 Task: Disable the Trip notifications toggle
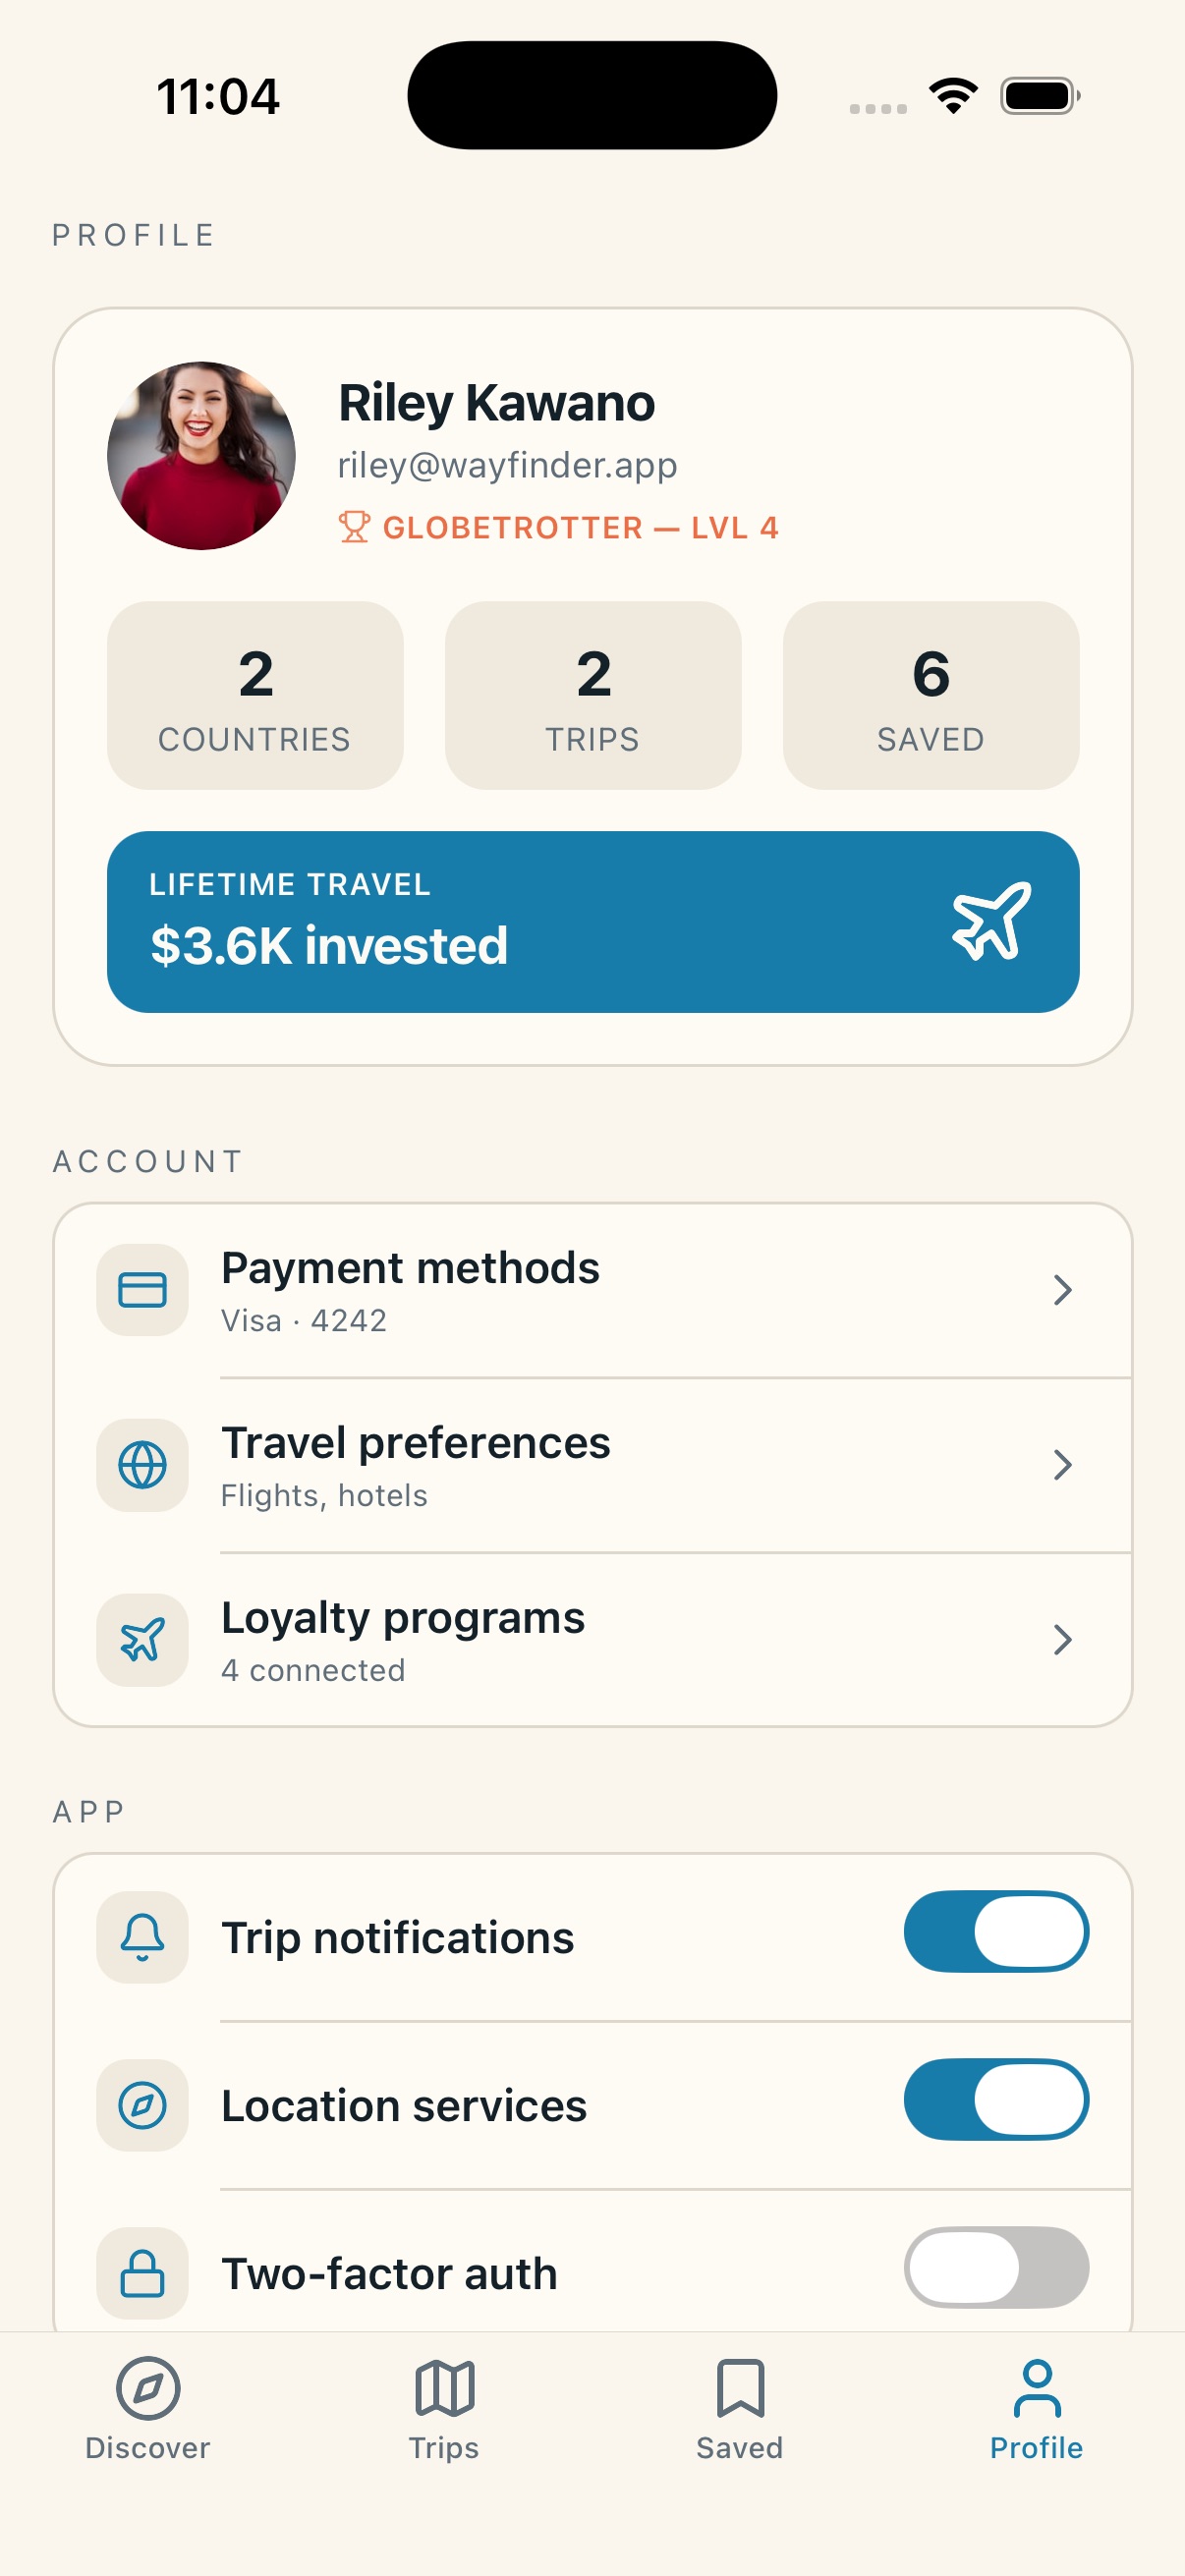tap(996, 1931)
